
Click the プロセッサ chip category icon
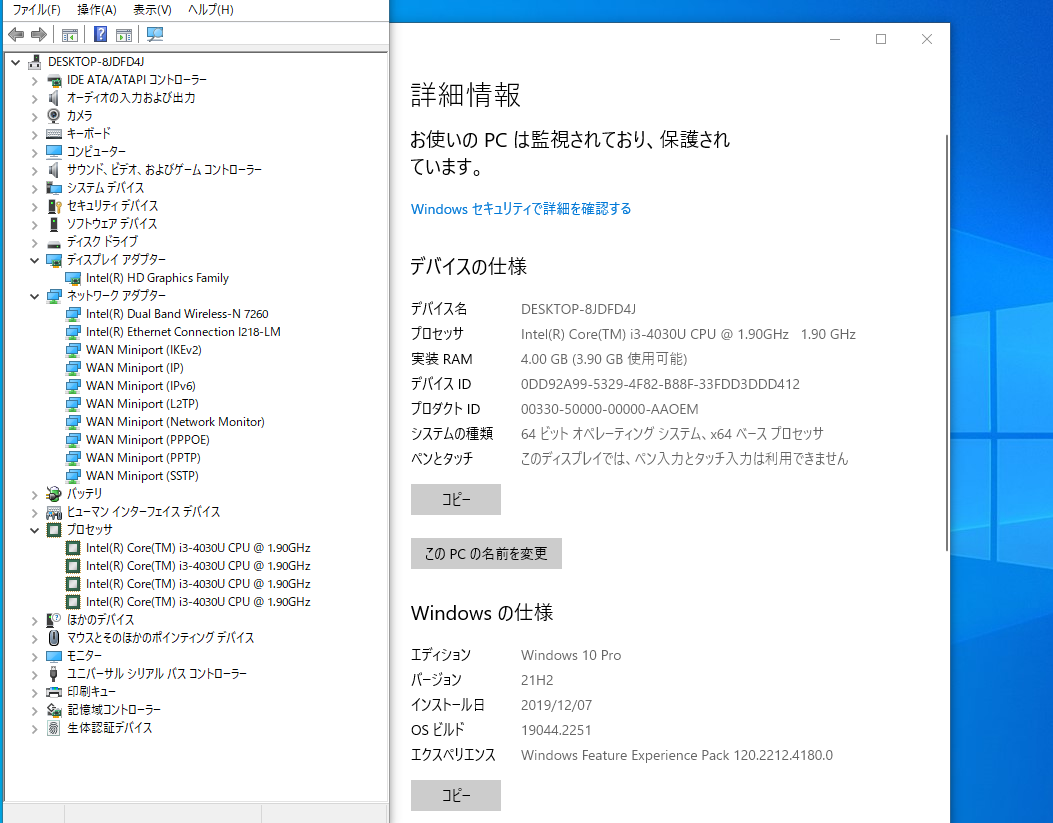54,530
